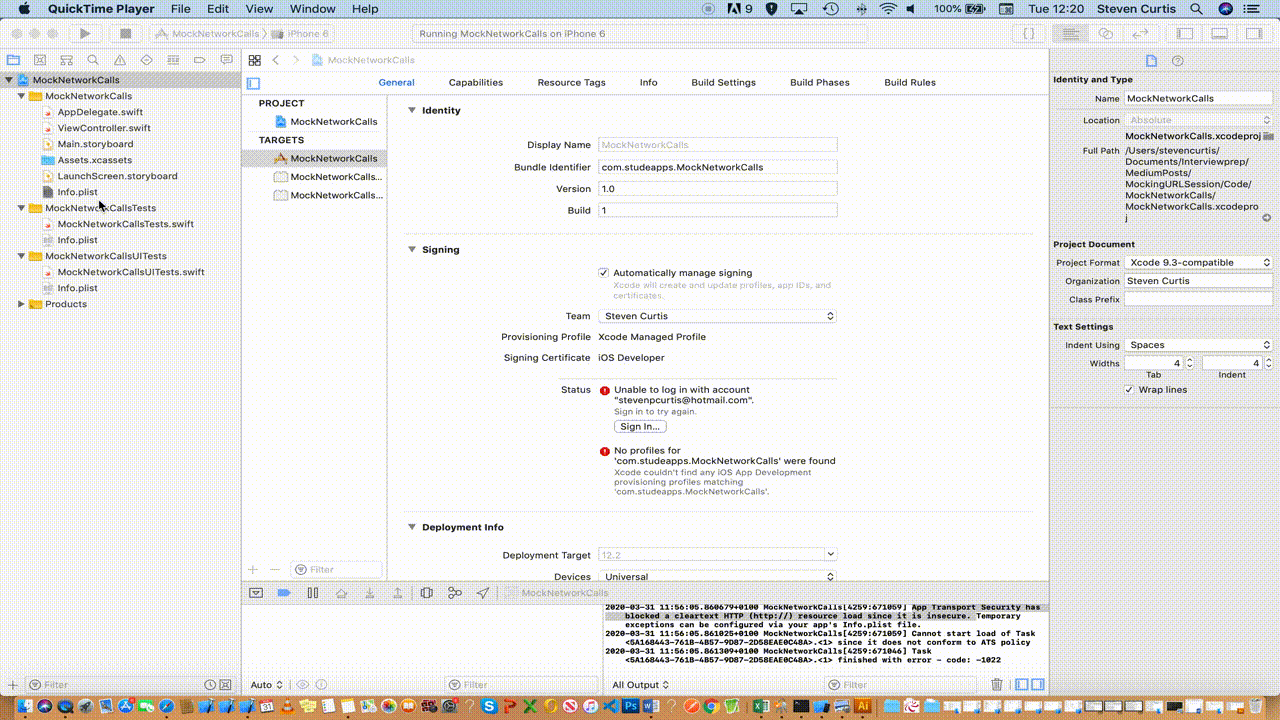
Task: Open the code snippets library braces button
Action: coord(1029,33)
